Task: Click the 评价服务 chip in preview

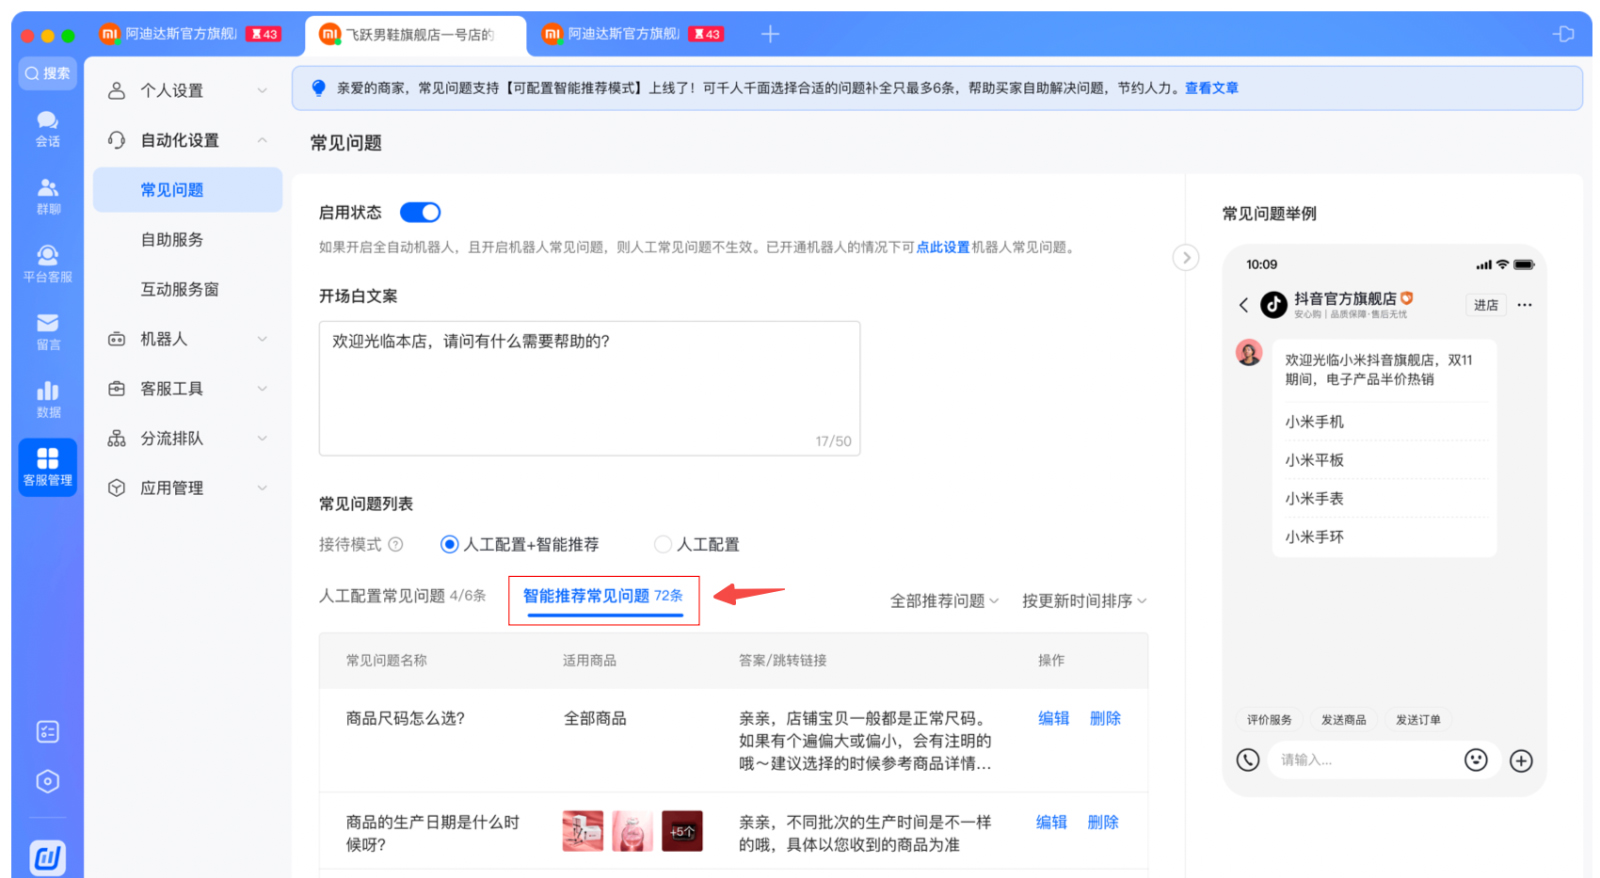Action: [x=1269, y=720]
